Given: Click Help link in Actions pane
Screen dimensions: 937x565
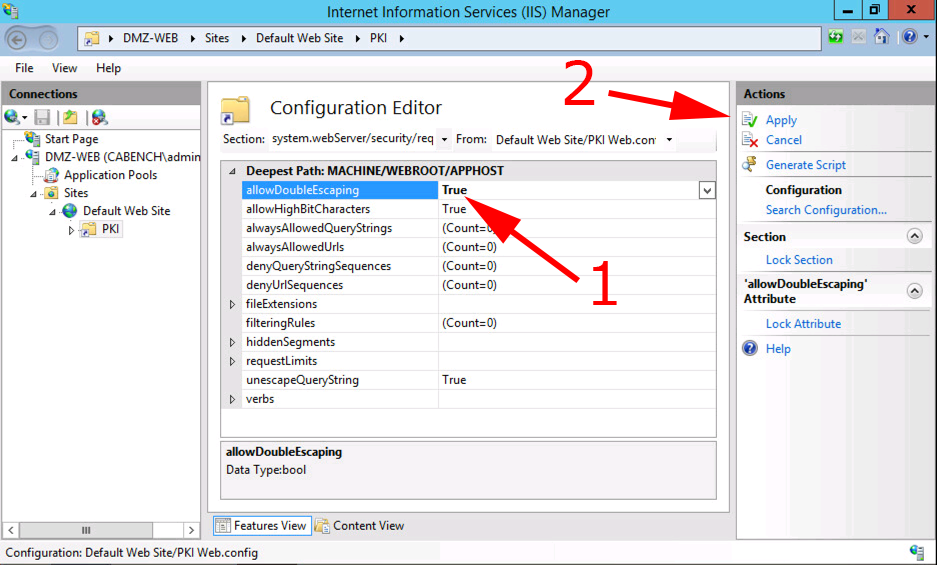Looking at the screenshot, I should coord(778,349).
